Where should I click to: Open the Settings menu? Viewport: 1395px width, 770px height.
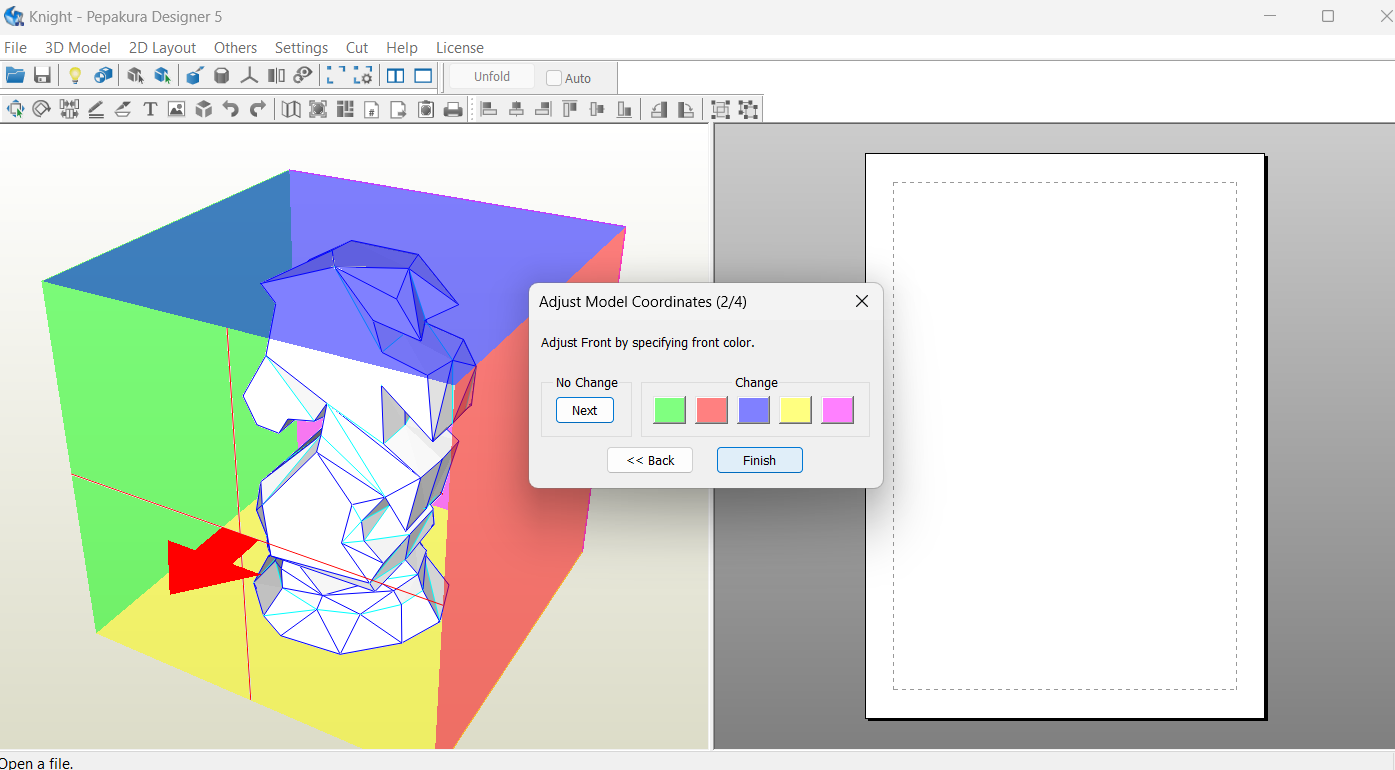(x=301, y=48)
